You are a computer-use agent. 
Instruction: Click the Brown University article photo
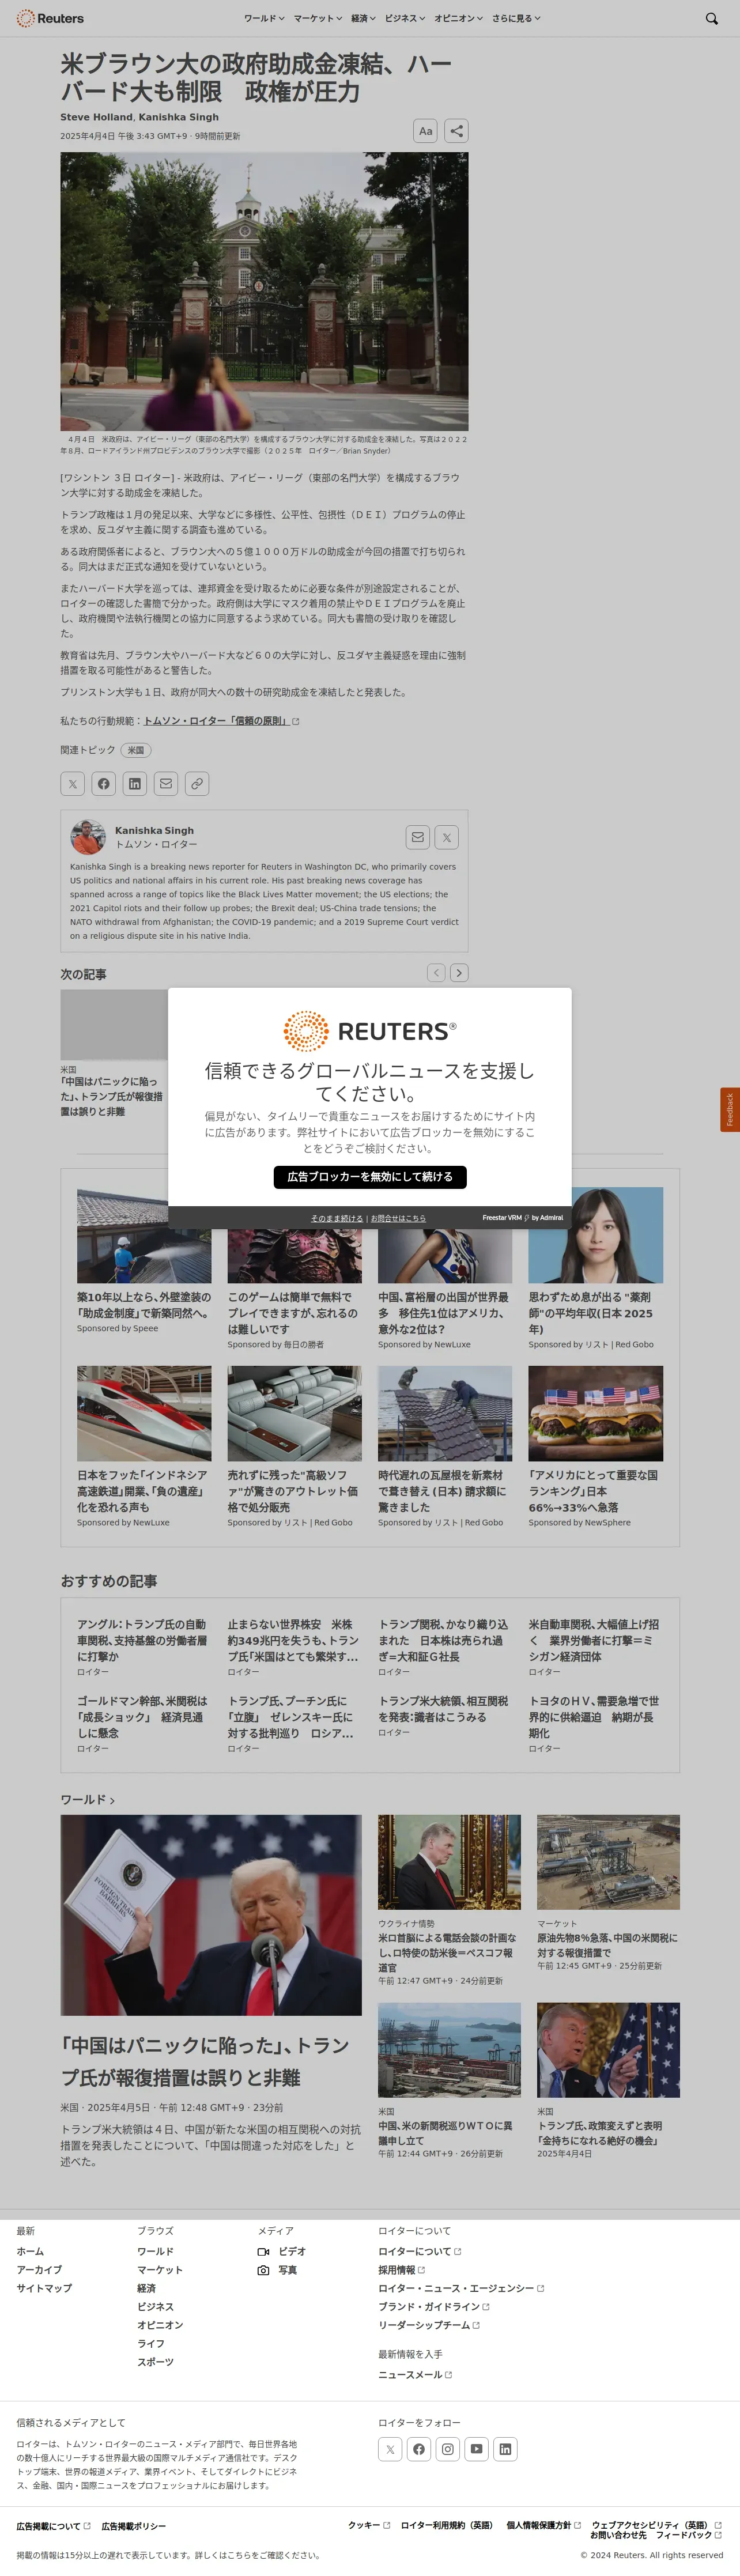tap(264, 291)
